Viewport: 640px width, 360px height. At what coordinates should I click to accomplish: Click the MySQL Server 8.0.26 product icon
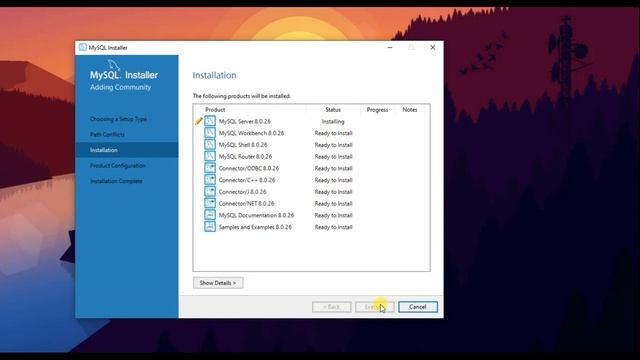(x=210, y=121)
